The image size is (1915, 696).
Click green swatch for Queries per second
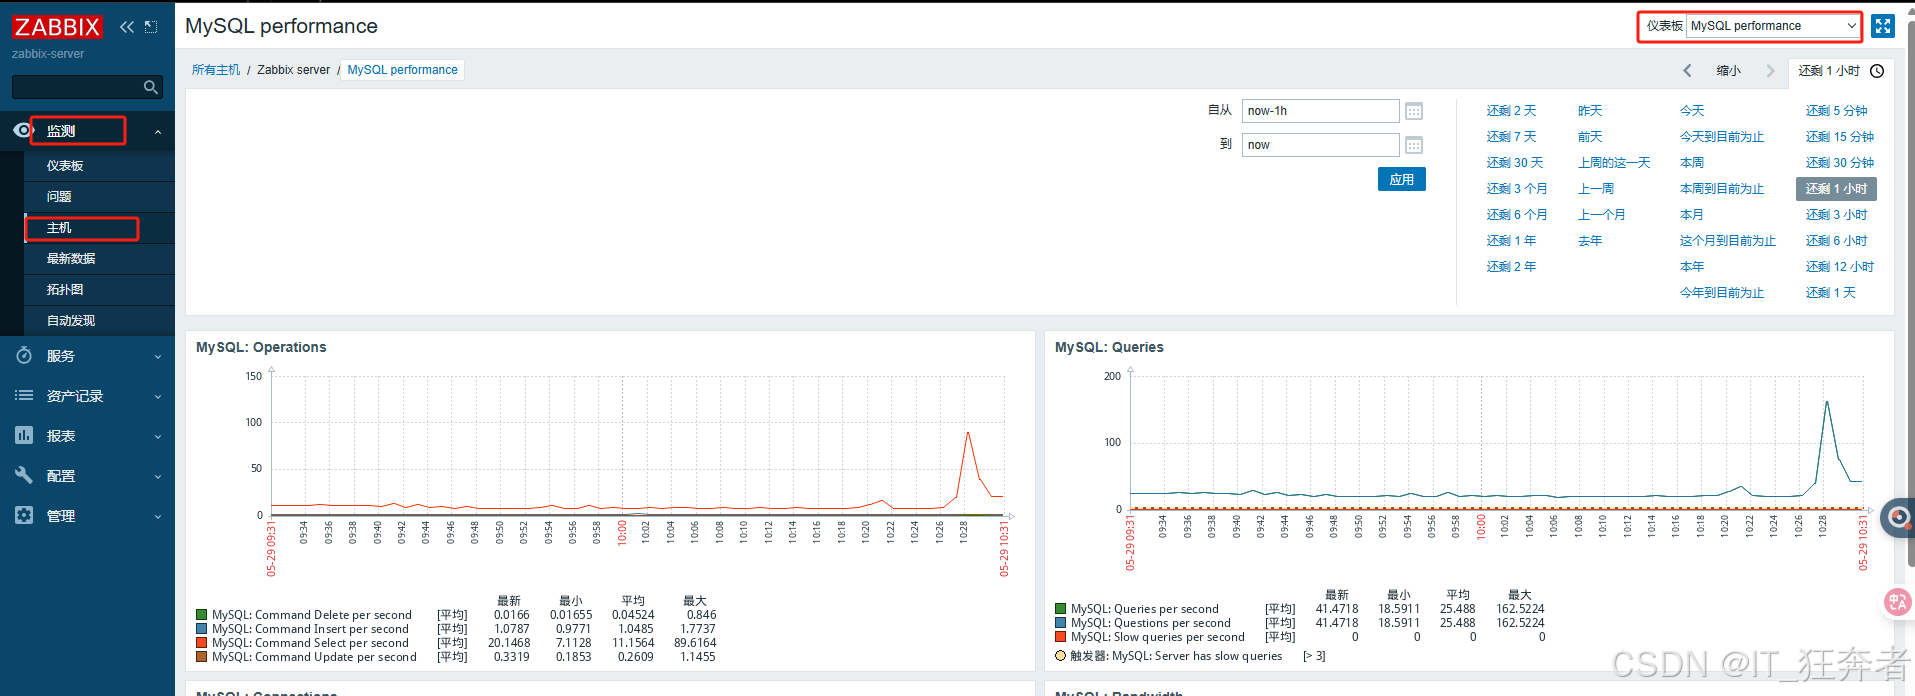click(1061, 609)
